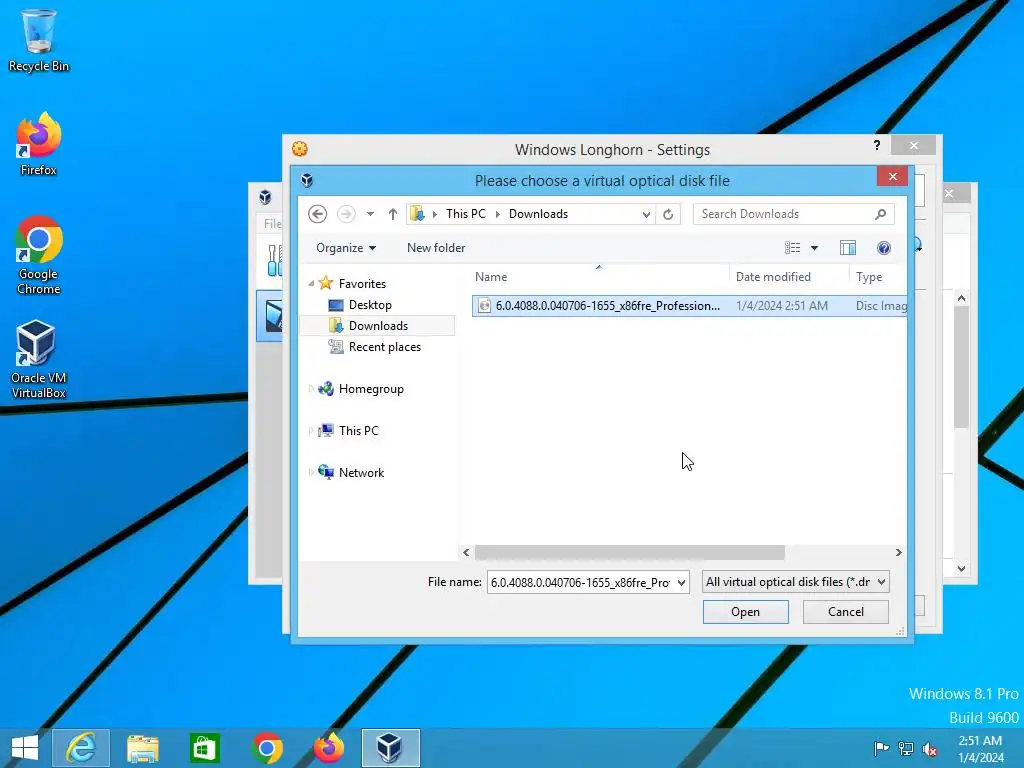Click the muted volume icon in the tray
Viewport: 1024px width, 768px height.
[x=929, y=748]
